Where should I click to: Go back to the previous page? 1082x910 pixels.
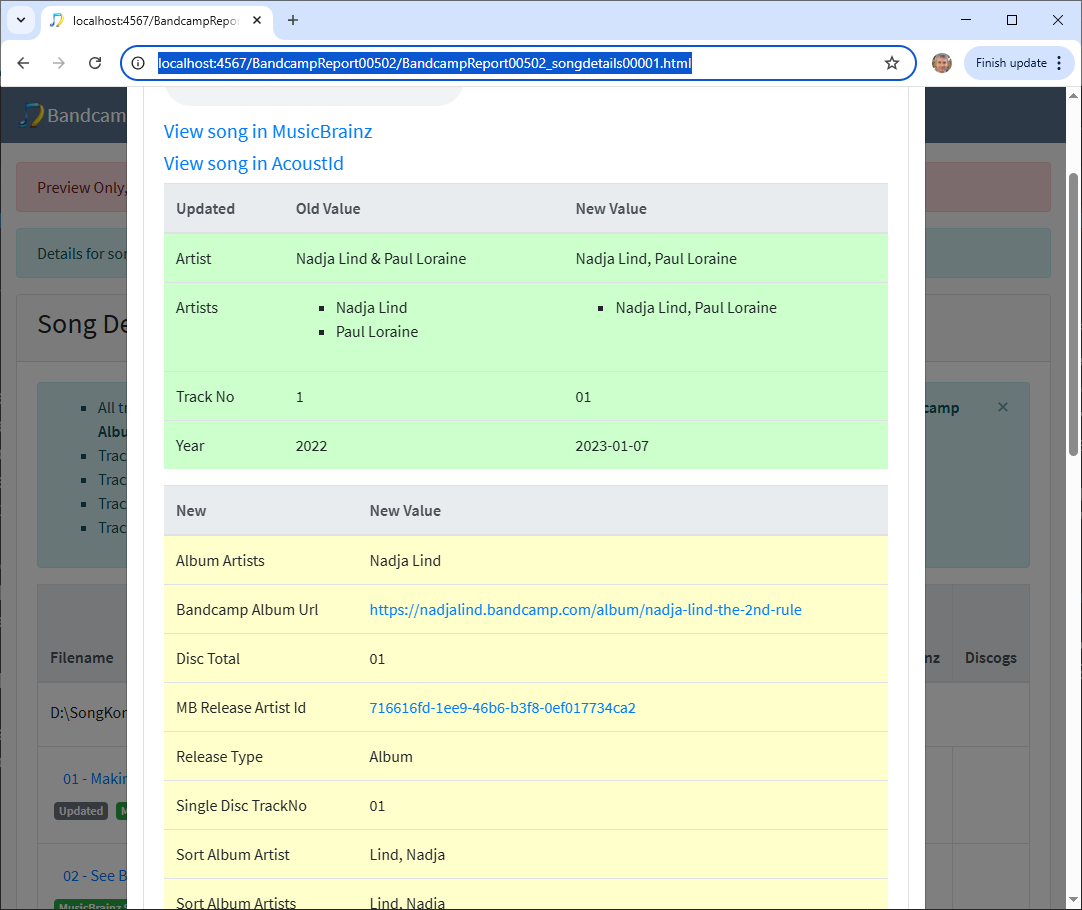pos(23,63)
